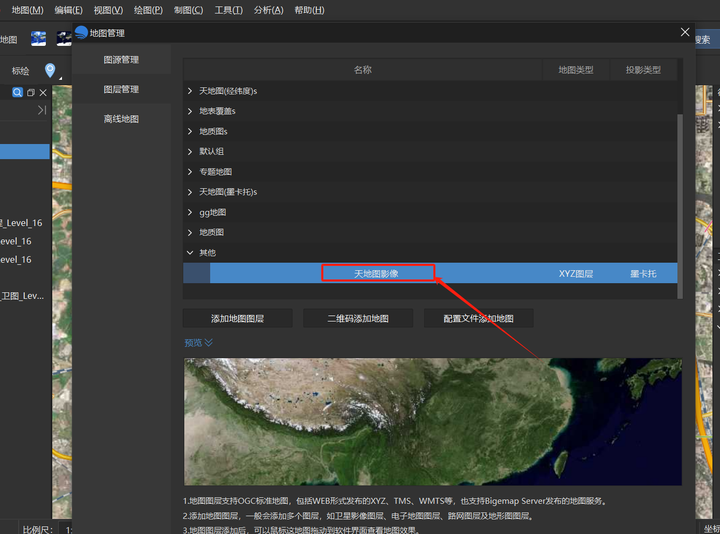Open the 制图(C) menu
Viewport: 720px width, 534px height.
pos(188,10)
